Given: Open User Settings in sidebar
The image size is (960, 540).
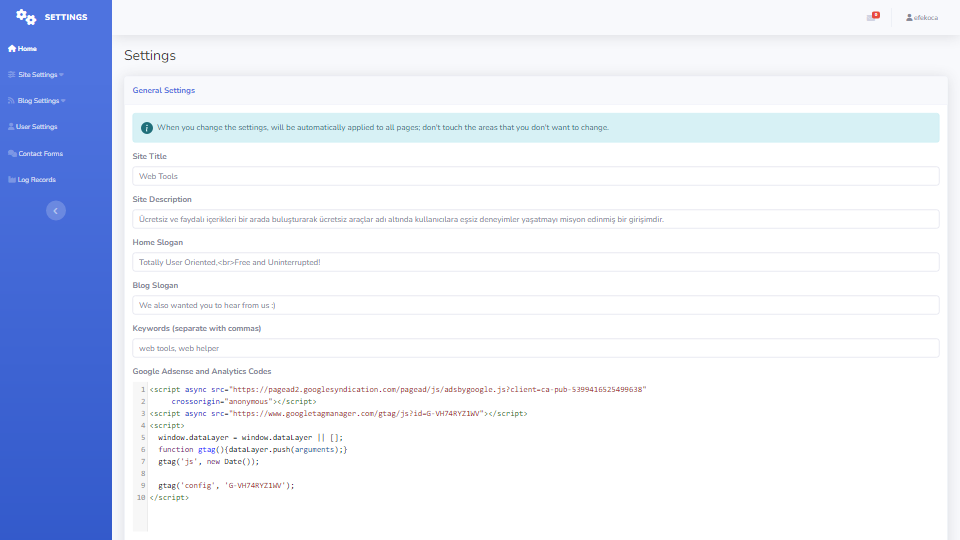Looking at the screenshot, I should click(32, 127).
